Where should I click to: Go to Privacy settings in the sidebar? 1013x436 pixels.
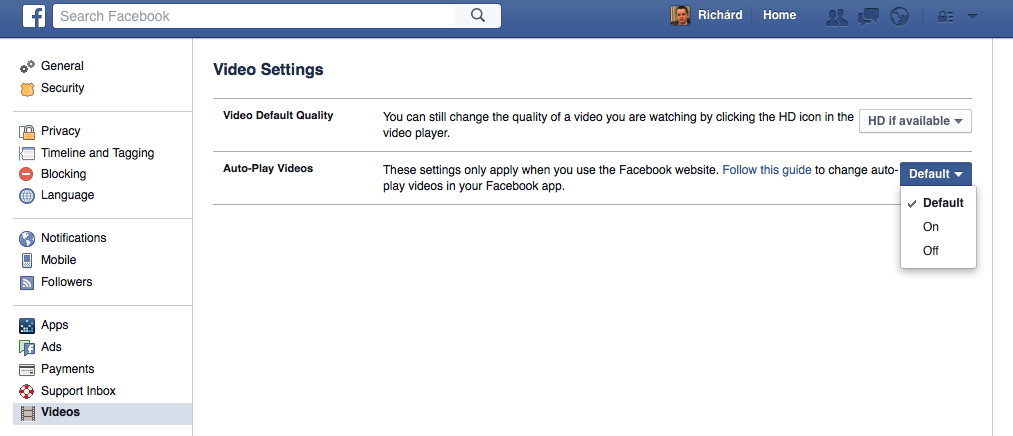[x=60, y=131]
